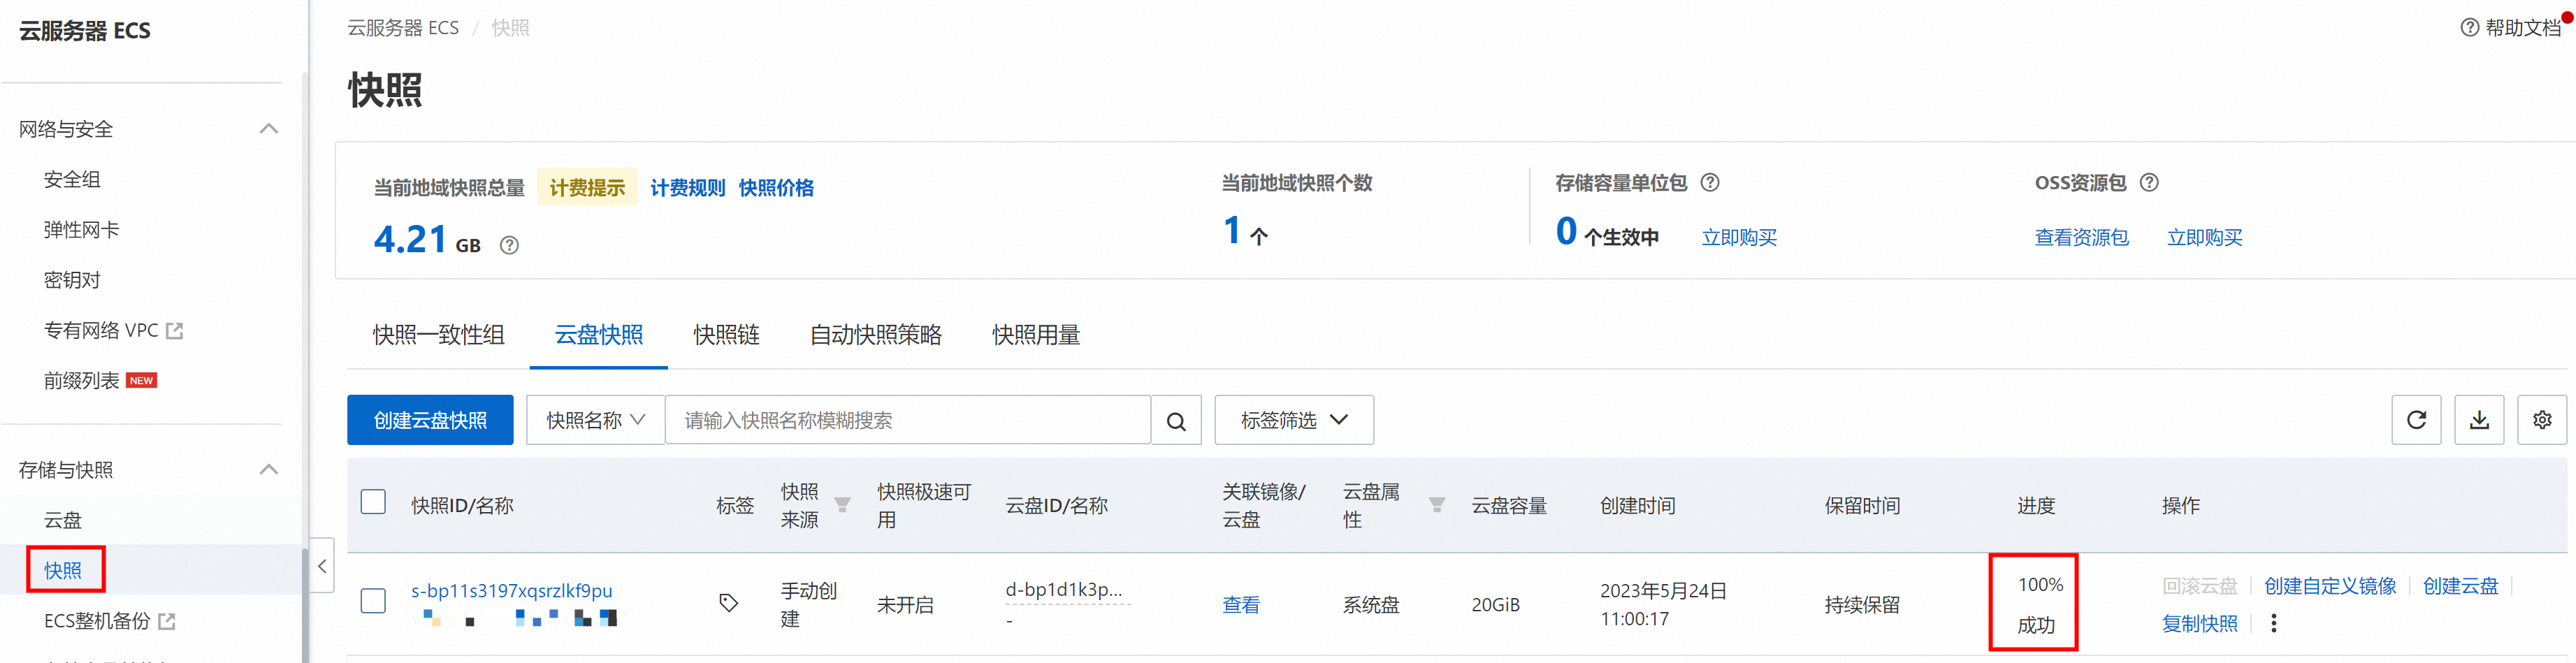Open the 快照名称 search type dropdown

point(595,421)
